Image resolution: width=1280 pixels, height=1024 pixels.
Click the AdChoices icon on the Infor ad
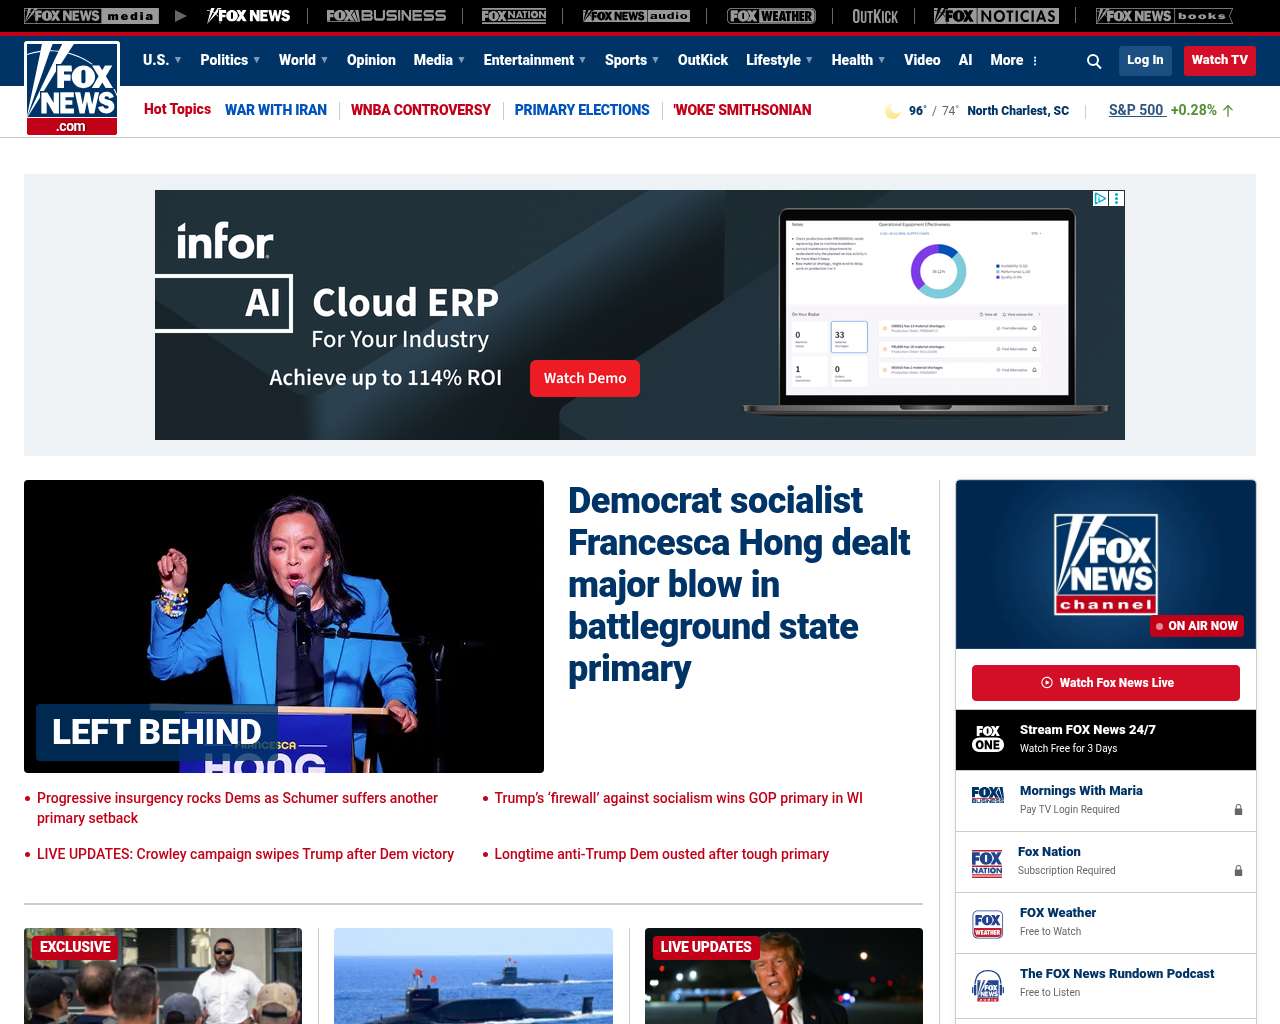(1100, 199)
